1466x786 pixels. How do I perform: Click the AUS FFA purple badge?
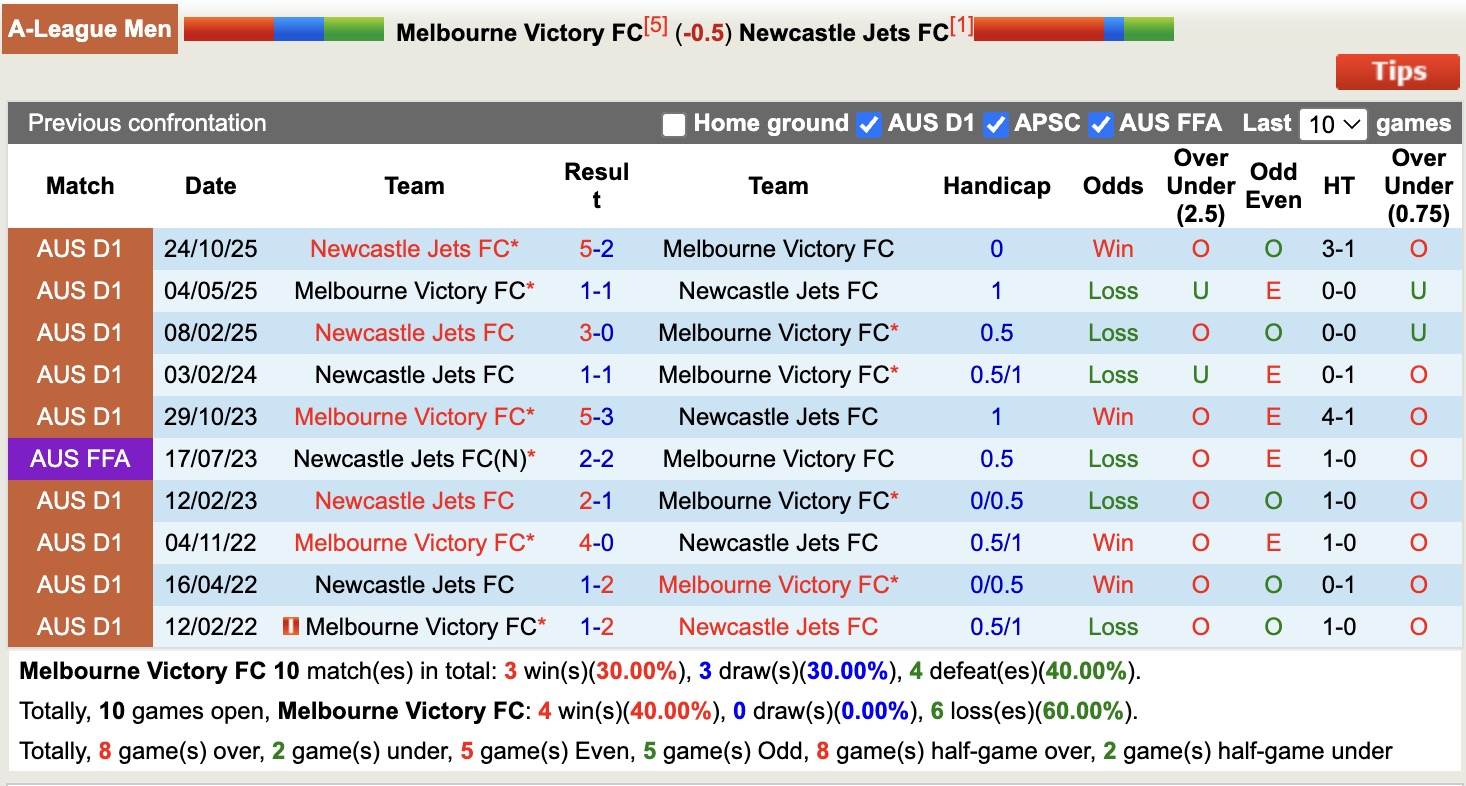click(x=80, y=459)
